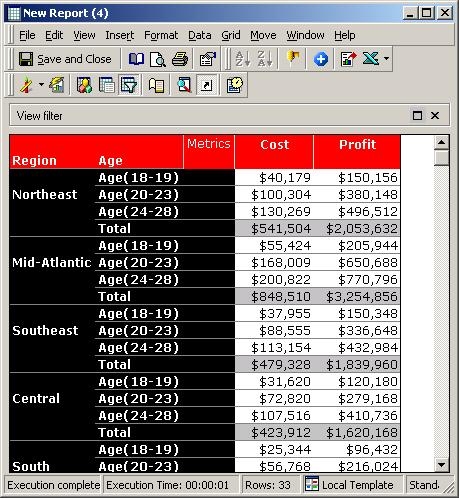Screen dimensions: 459x498
Task: Click the Excel export icon
Action: pyautogui.click(x=371, y=59)
